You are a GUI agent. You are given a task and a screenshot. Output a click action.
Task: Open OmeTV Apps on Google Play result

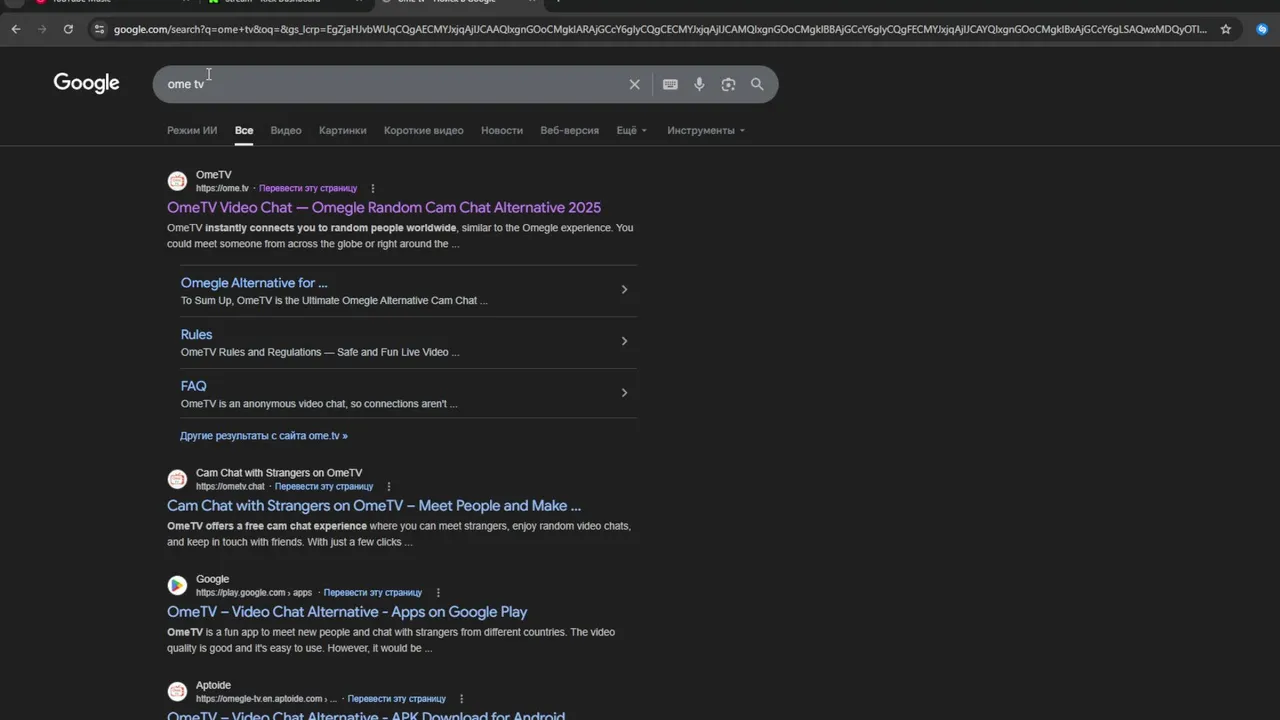tap(347, 612)
